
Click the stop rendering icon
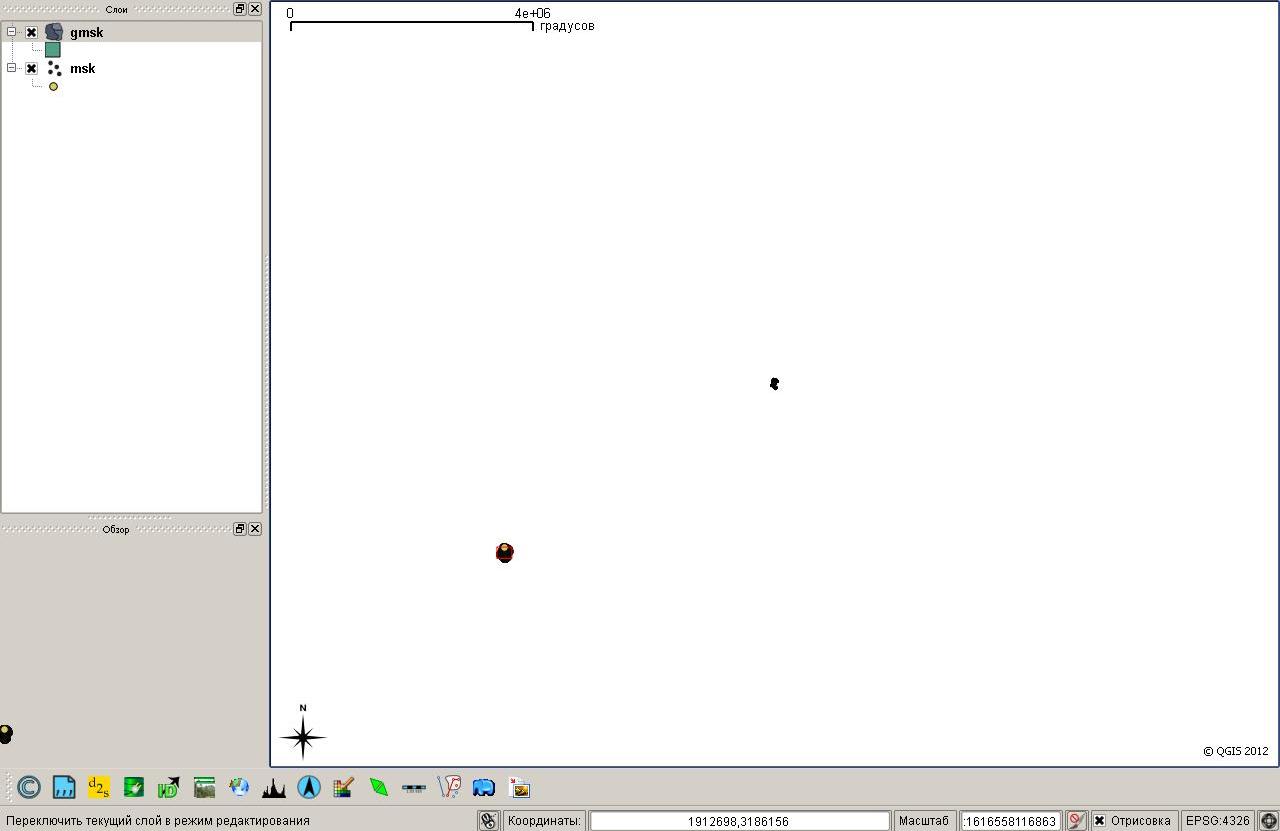coord(1076,821)
